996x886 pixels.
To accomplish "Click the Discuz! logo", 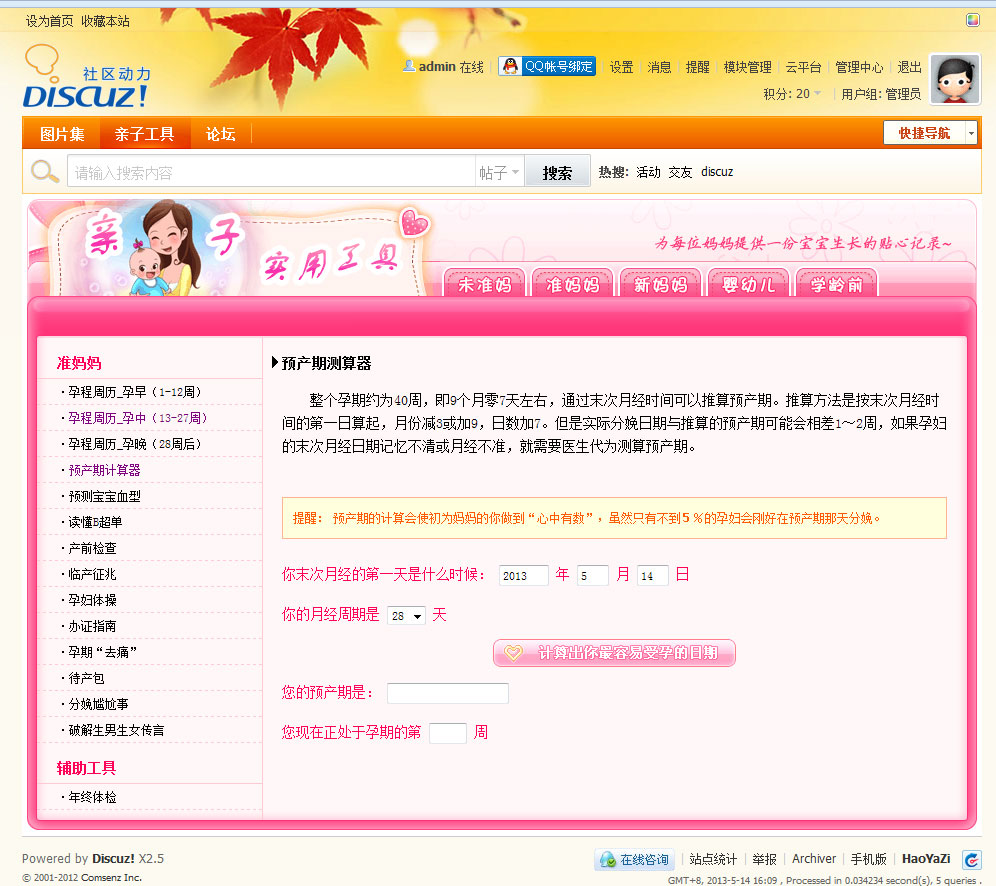I will (87, 77).
